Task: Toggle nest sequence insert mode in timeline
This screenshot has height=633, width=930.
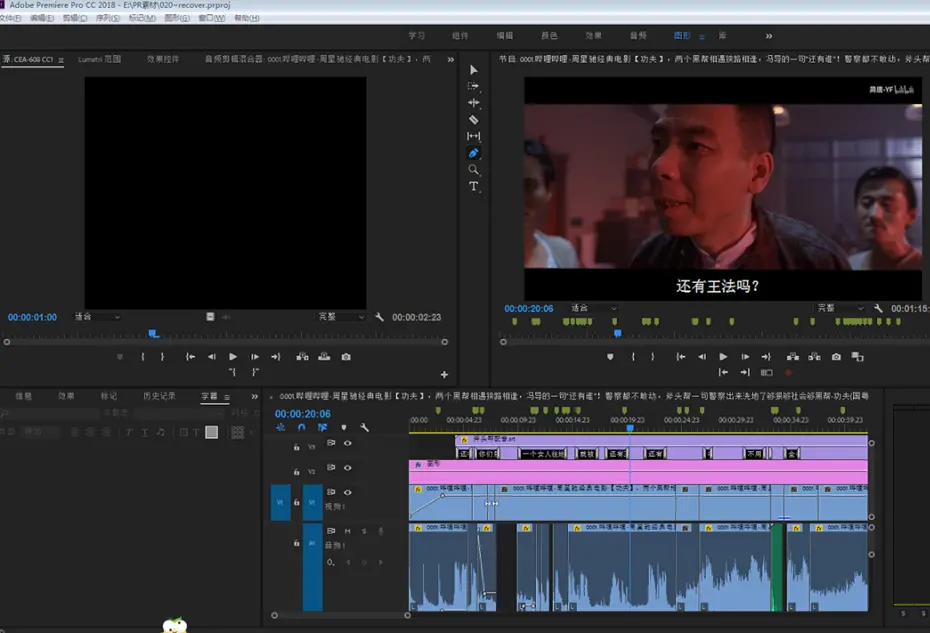Action: coord(281,427)
